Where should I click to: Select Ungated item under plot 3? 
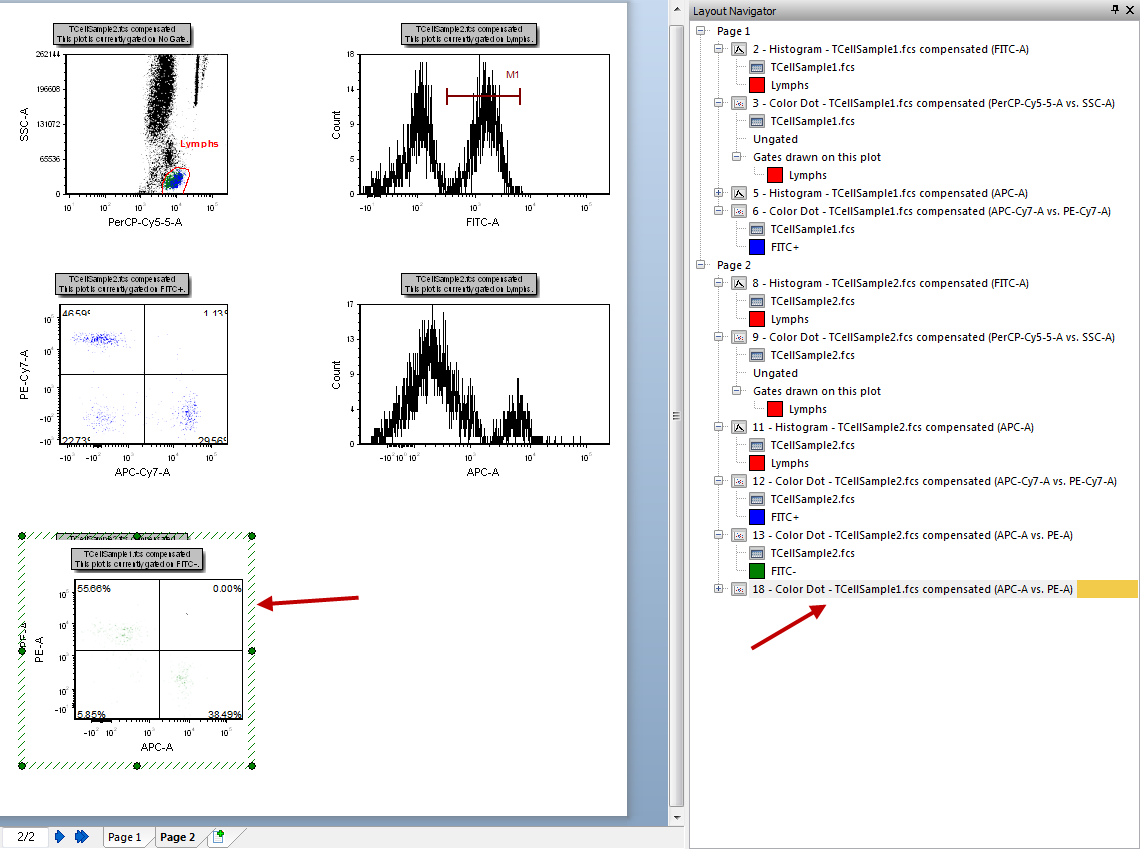pyautogui.click(x=775, y=139)
